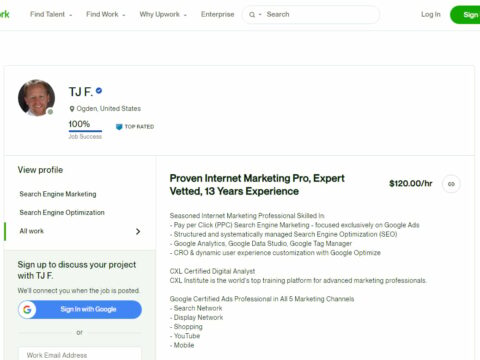Click the copy profile link icon

(451, 184)
